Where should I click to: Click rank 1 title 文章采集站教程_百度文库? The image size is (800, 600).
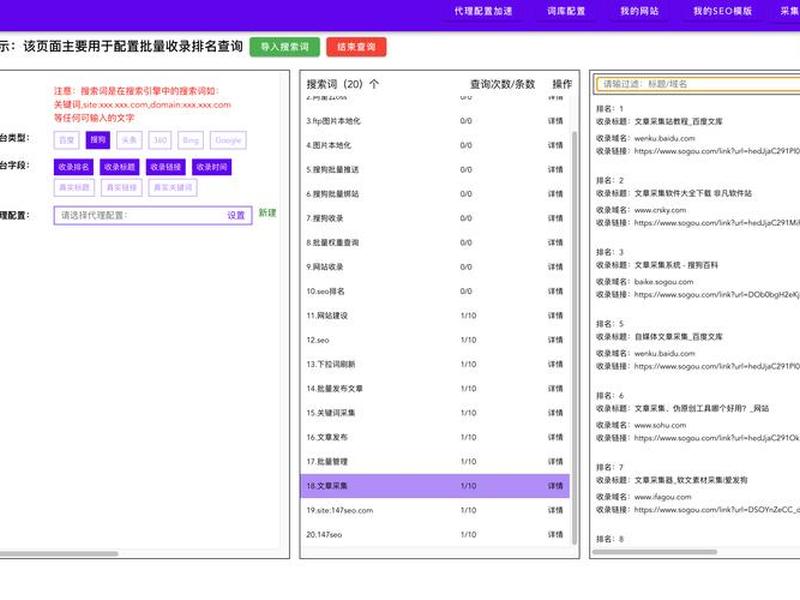(x=678, y=121)
